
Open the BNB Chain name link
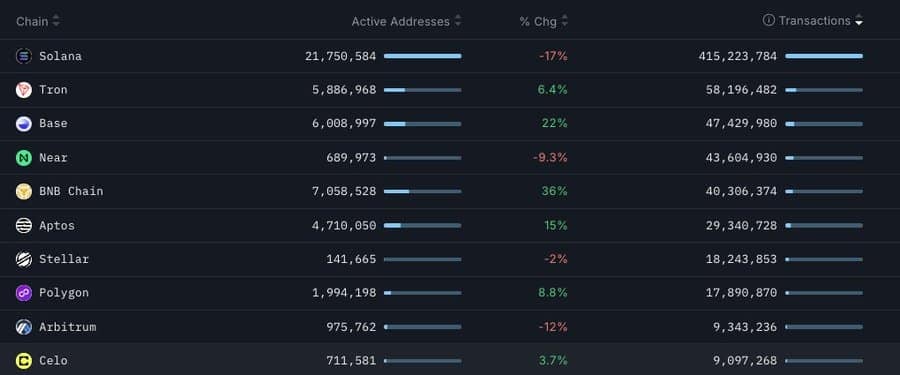[x=71, y=191]
